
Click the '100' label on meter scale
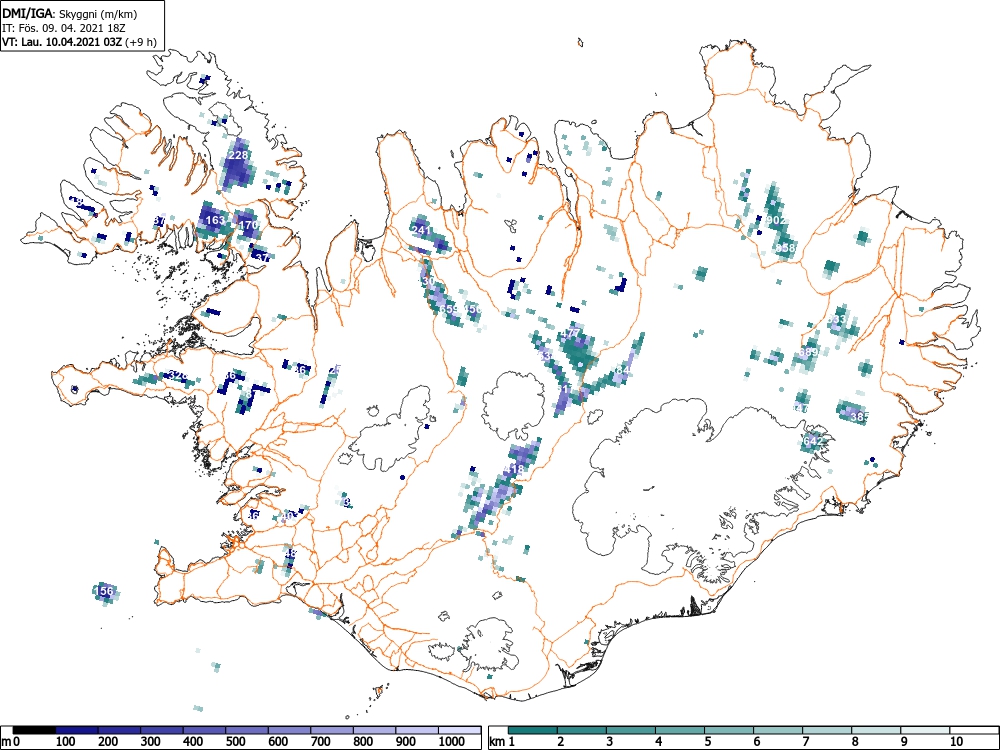[x=66, y=742]
